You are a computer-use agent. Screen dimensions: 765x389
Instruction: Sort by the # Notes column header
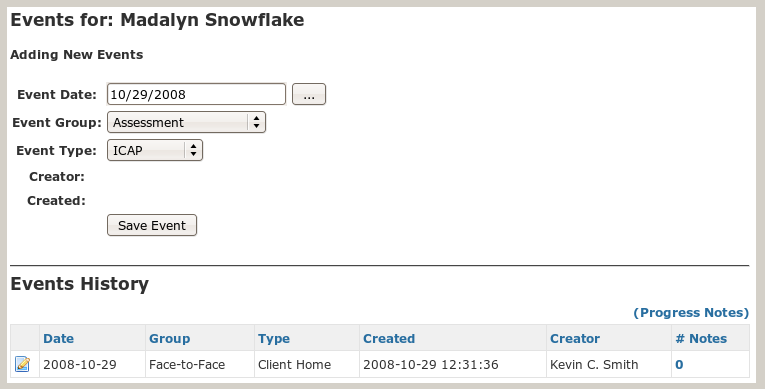pyautogui.click(x=701, y=338)
